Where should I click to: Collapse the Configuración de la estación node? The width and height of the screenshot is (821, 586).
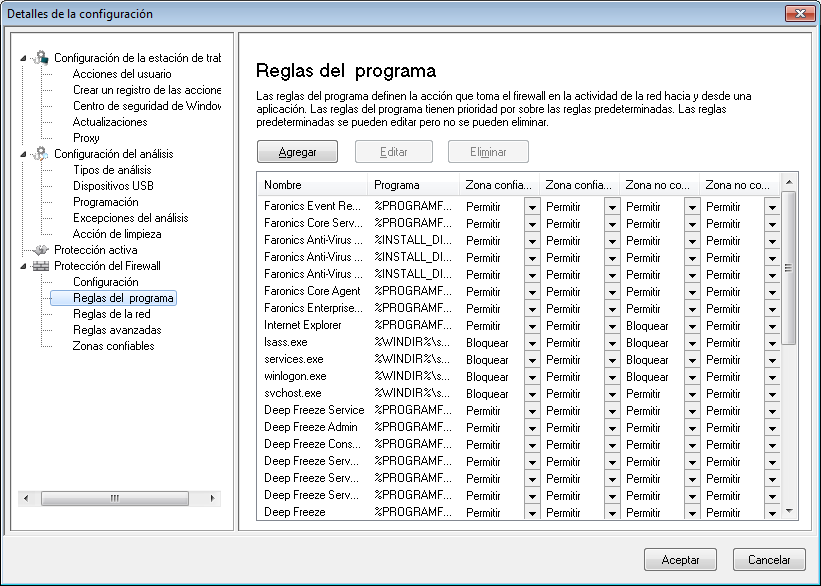(x=23, y=58)
